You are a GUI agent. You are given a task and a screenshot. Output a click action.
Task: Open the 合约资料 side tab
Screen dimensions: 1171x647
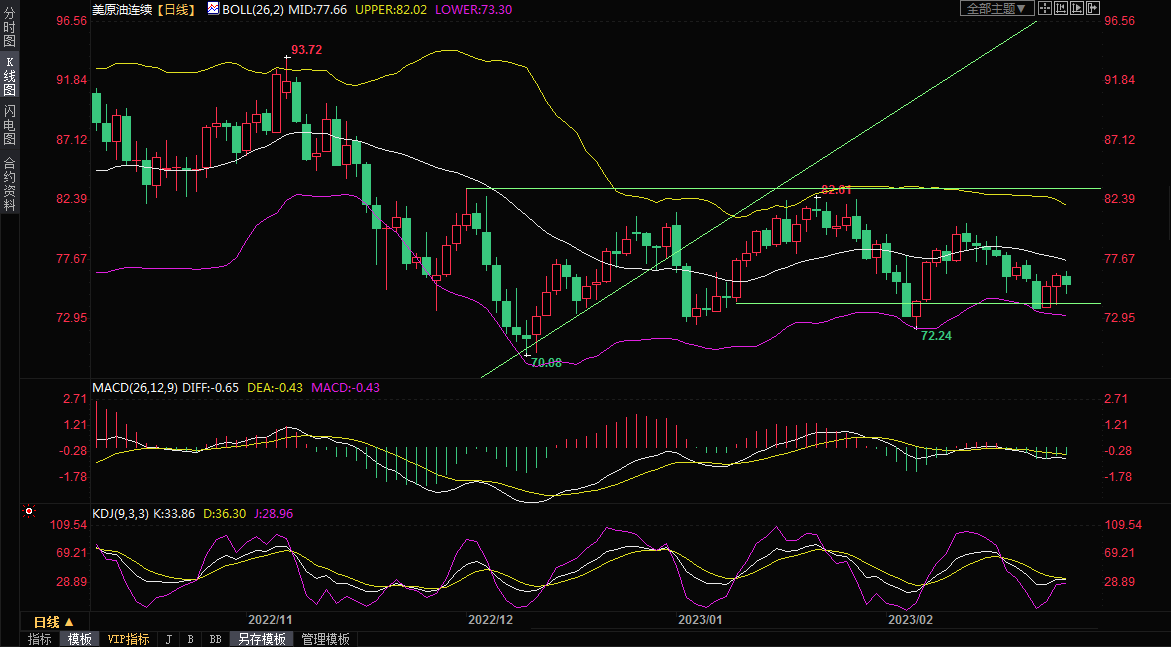coord(9,183)
